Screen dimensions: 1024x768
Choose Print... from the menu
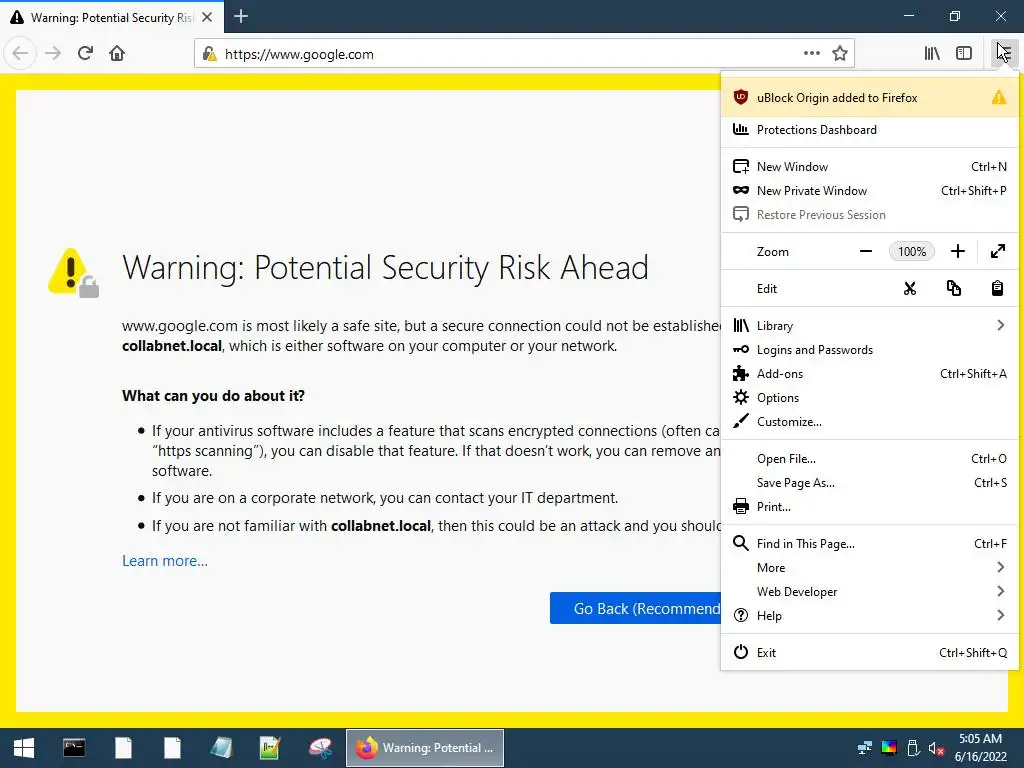pyautogui.click(x=869, y=507)
